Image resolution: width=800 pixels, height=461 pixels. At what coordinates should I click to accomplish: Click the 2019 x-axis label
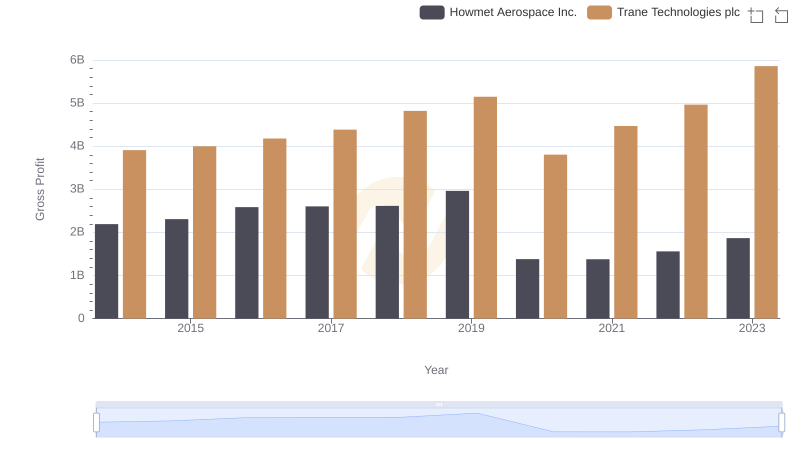coord(471,328)
